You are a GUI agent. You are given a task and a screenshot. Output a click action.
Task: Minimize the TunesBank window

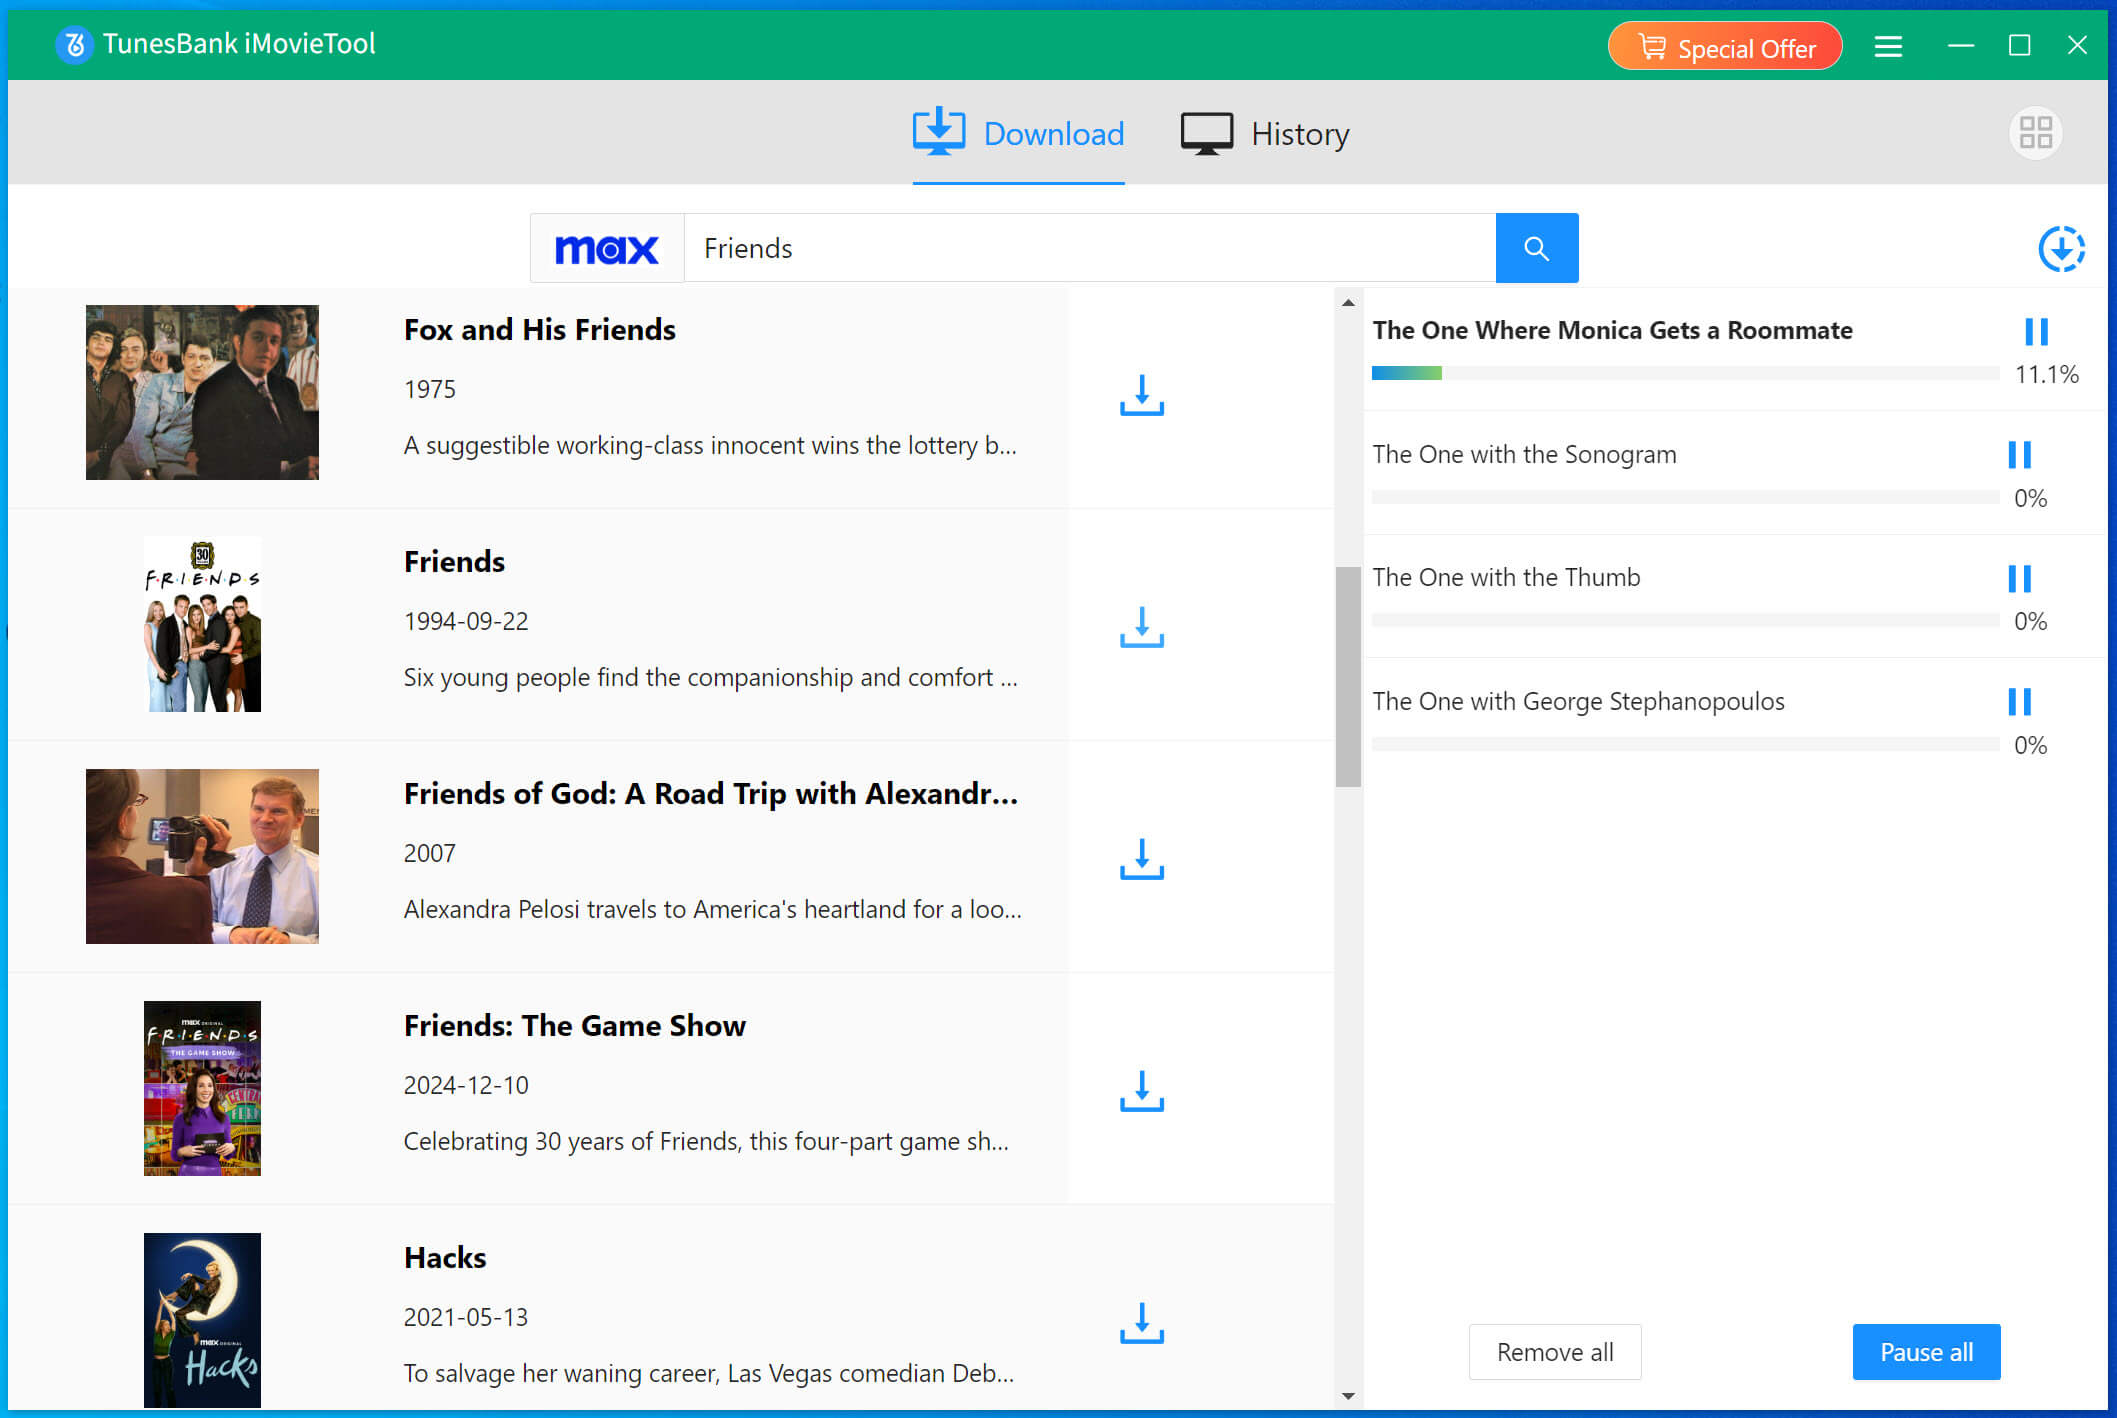(1960, 46)
